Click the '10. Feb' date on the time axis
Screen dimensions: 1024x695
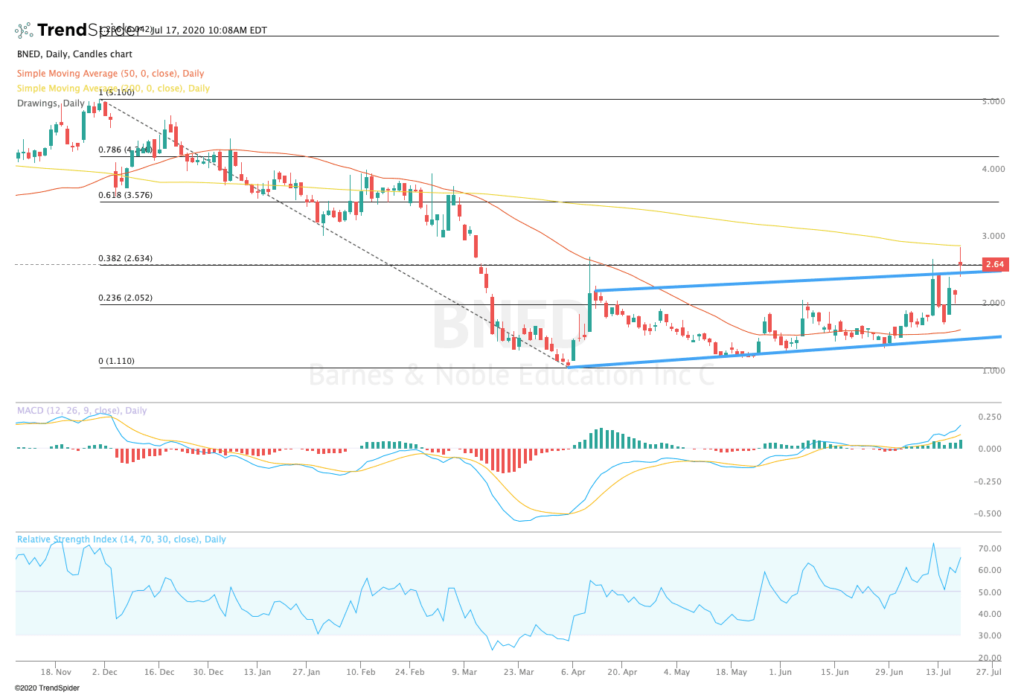click(x=360, y=671)
